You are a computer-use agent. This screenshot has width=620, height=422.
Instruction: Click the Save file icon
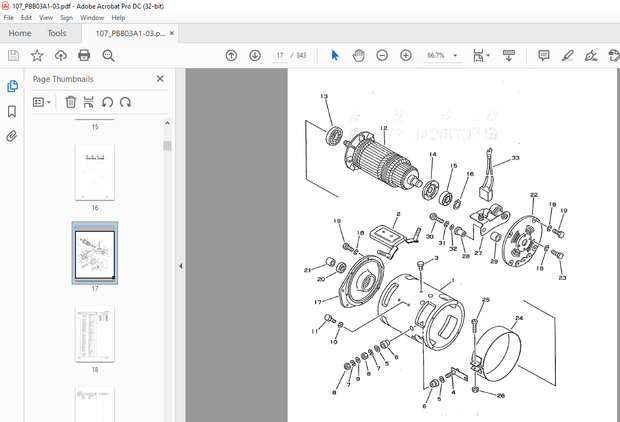[x=13, y=55]
